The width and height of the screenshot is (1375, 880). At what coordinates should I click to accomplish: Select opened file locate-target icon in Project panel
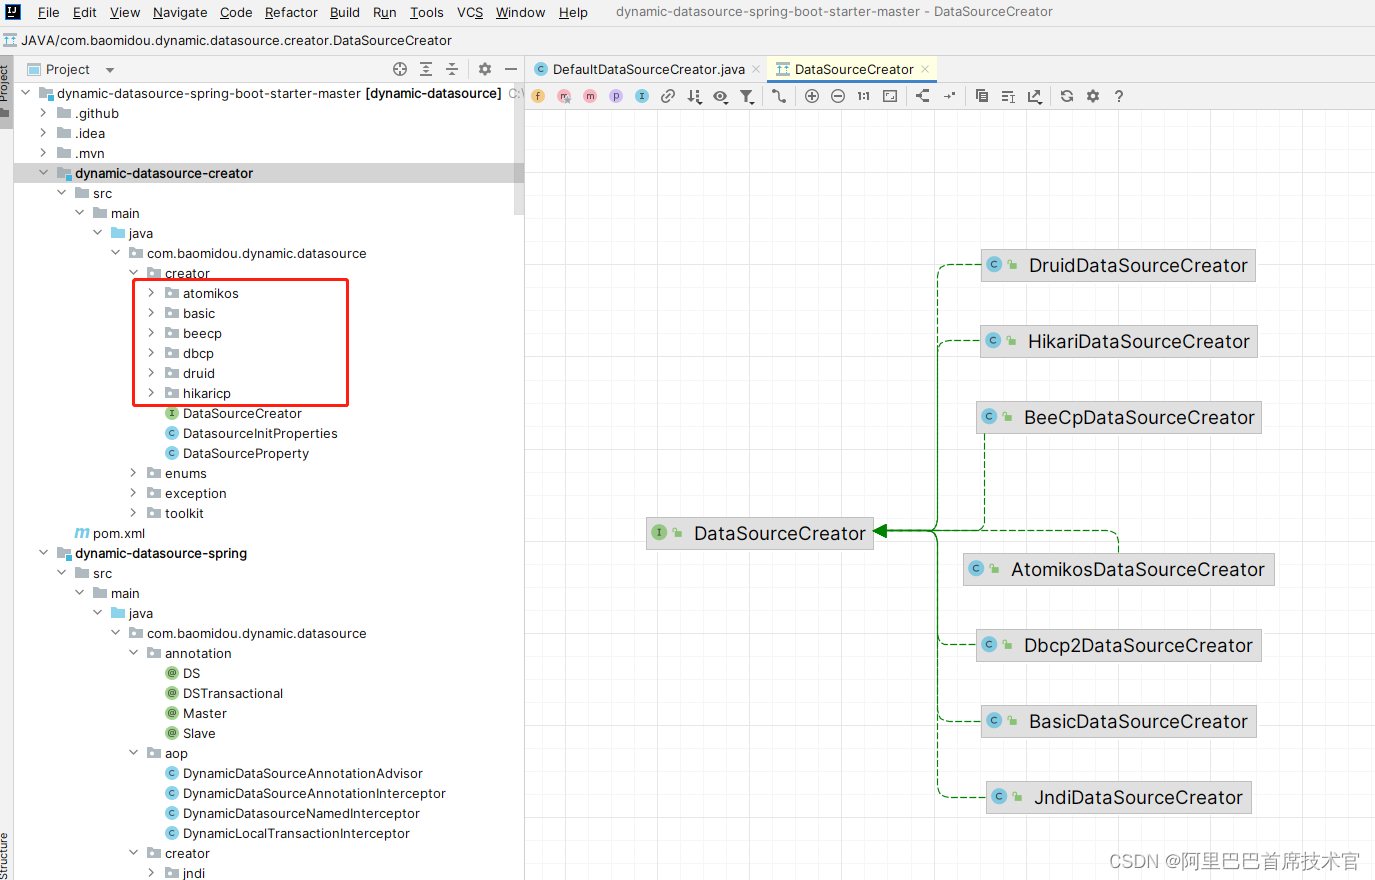point(400,69)
